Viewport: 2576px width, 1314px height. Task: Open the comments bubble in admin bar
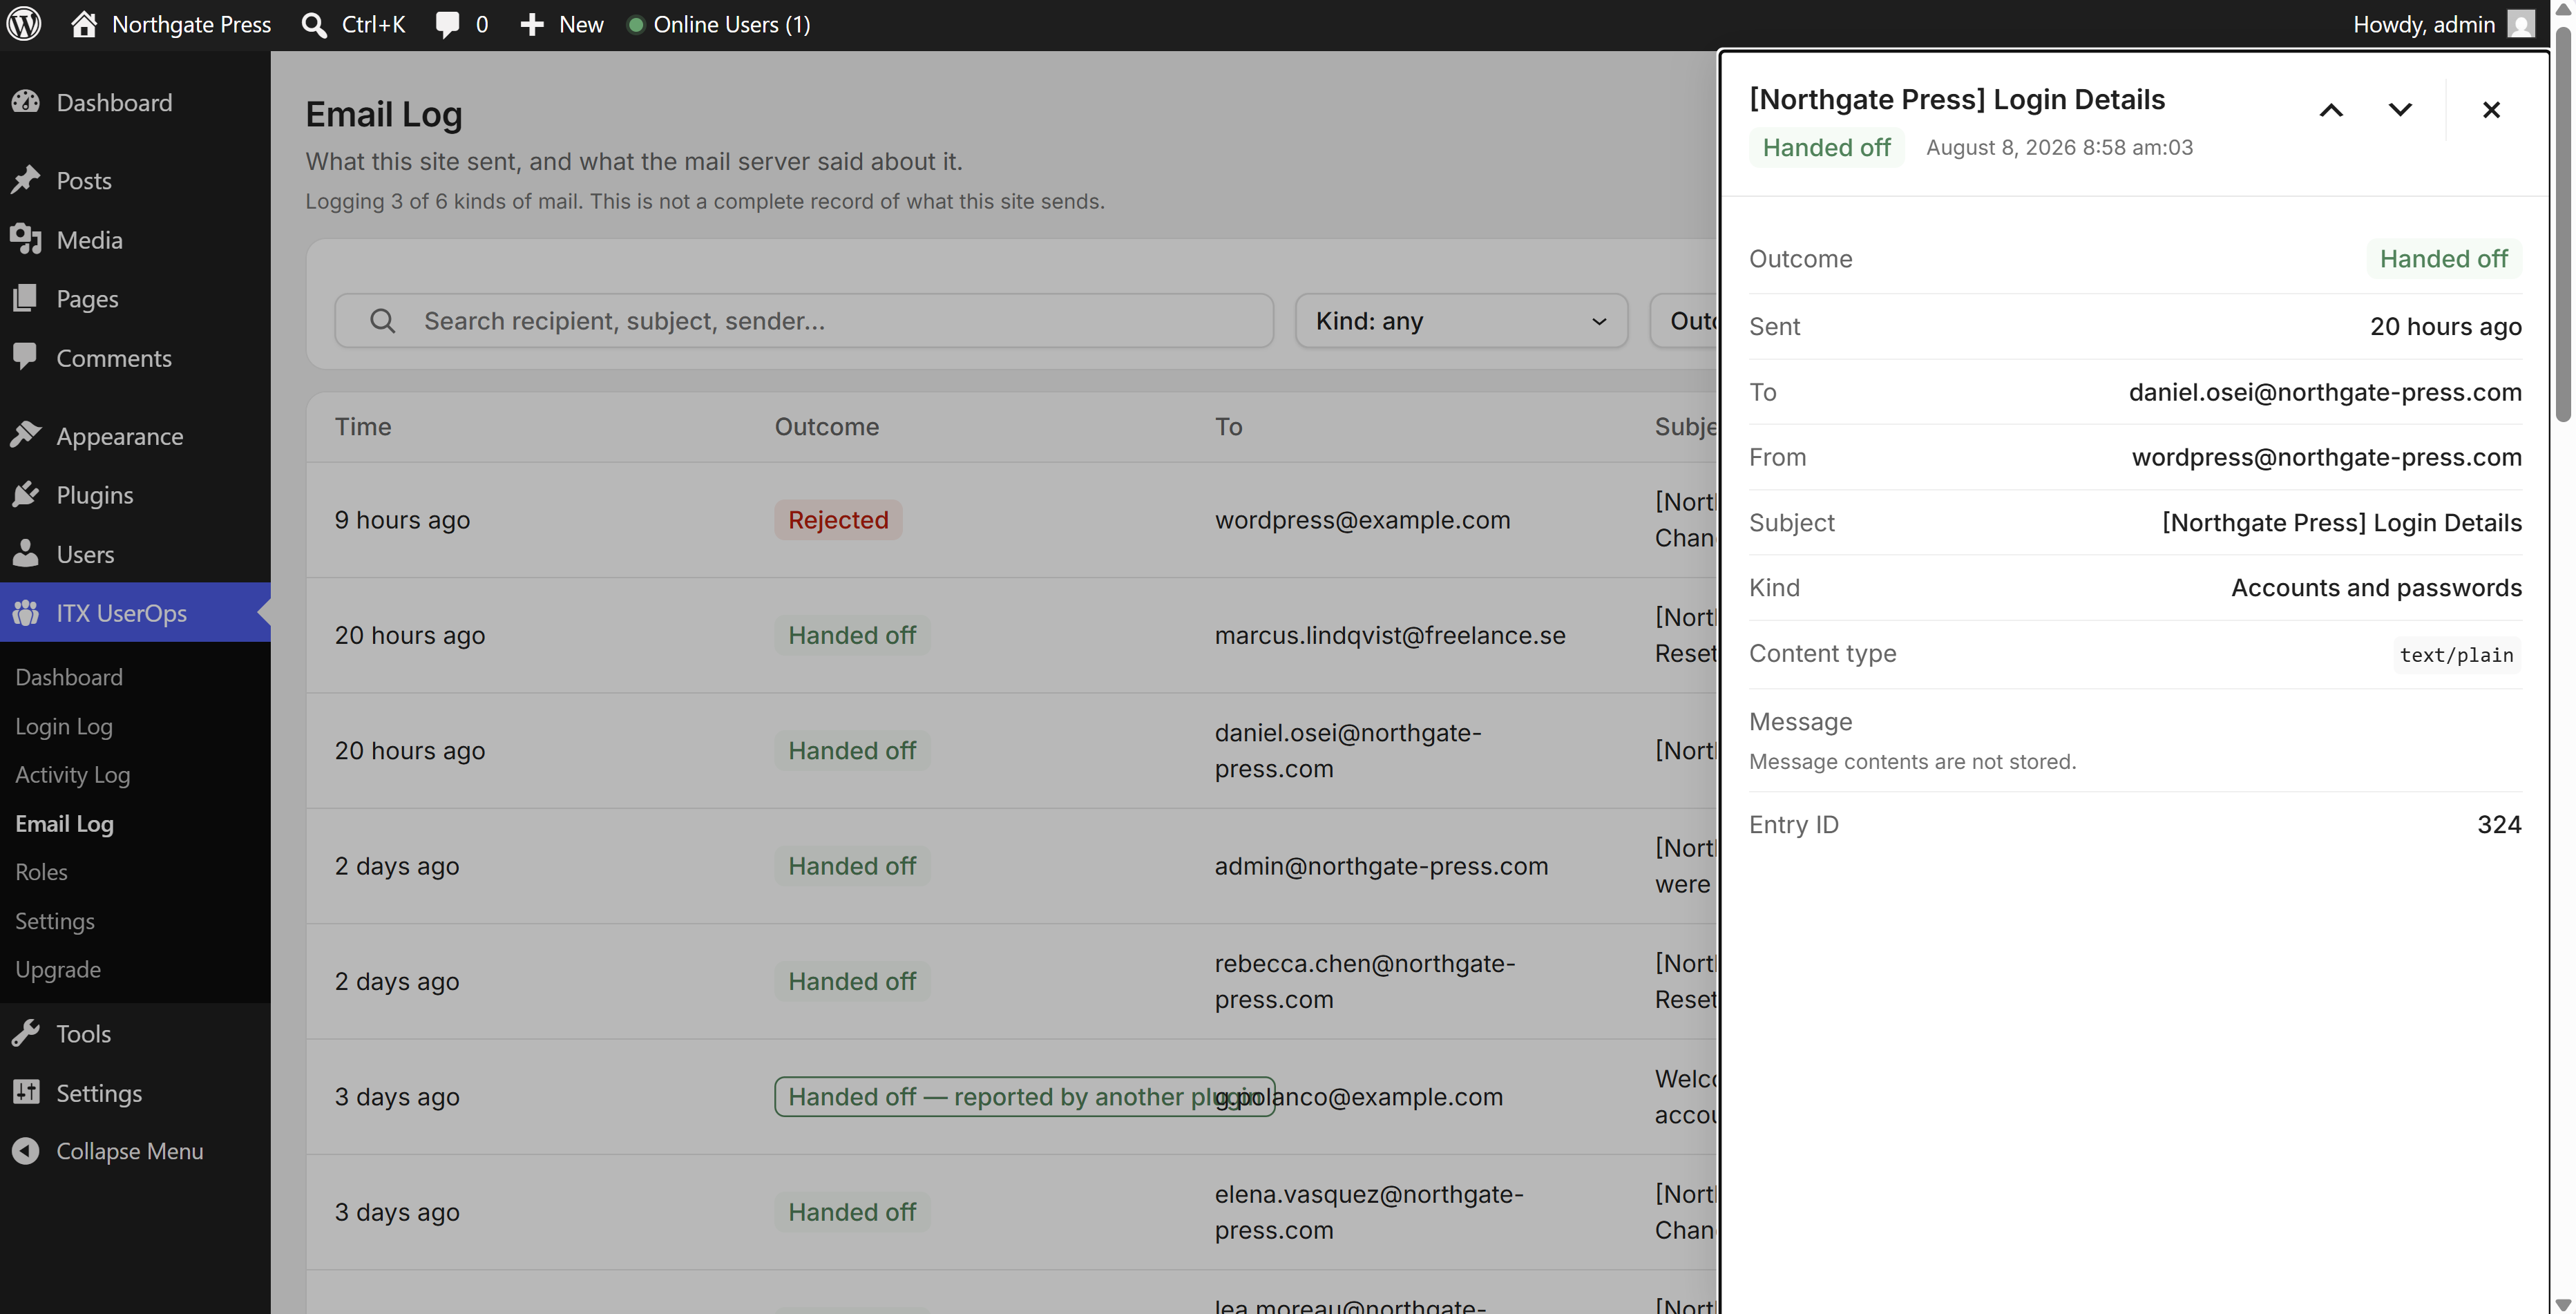[448, 25]
